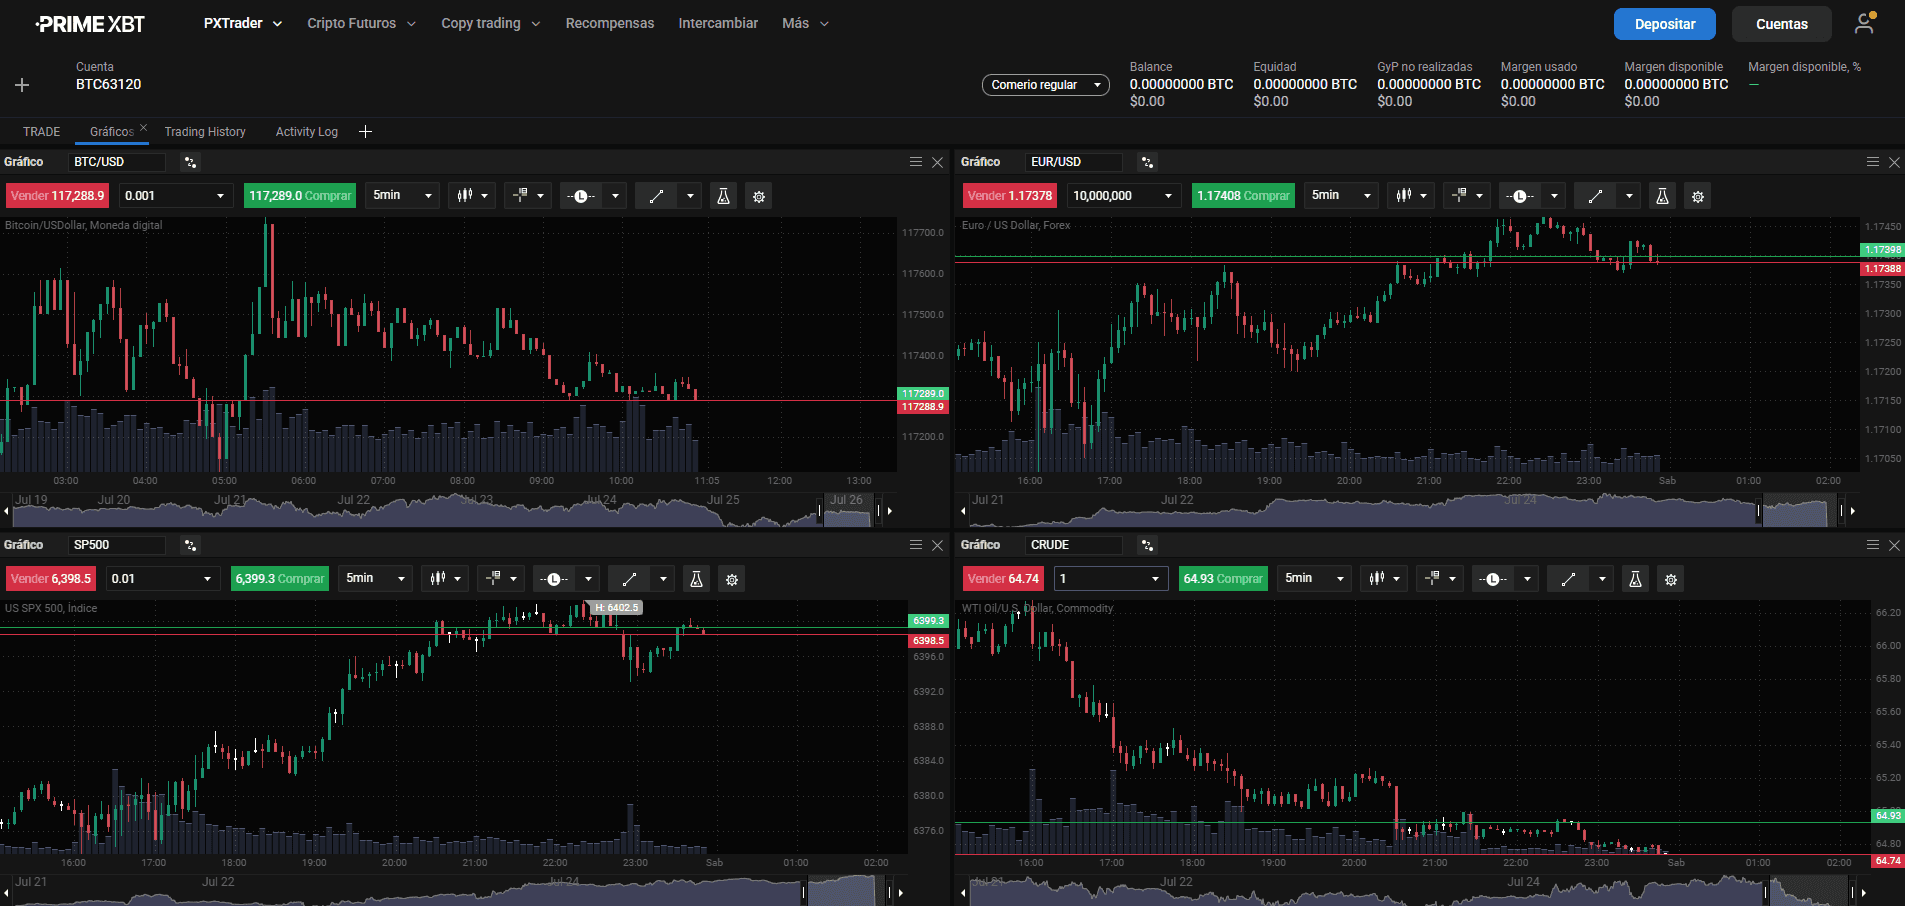This screenshot has width=1905, height=906.
Task: Open the BTC/USD chart hamburger menu
Action: point(916,162)
